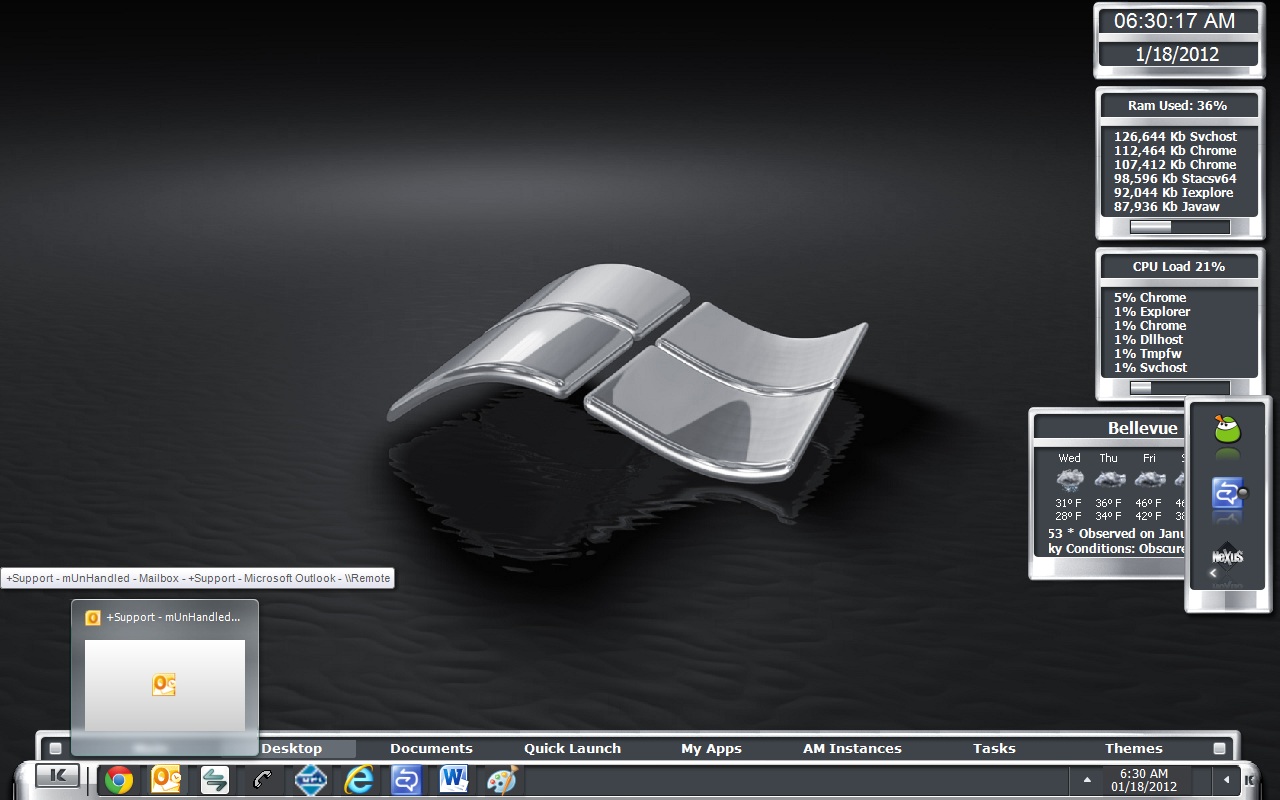This screenshot has width=1280, height=800.
Task: Open Google Chrome from the taskbar
Action: (119, 780)
